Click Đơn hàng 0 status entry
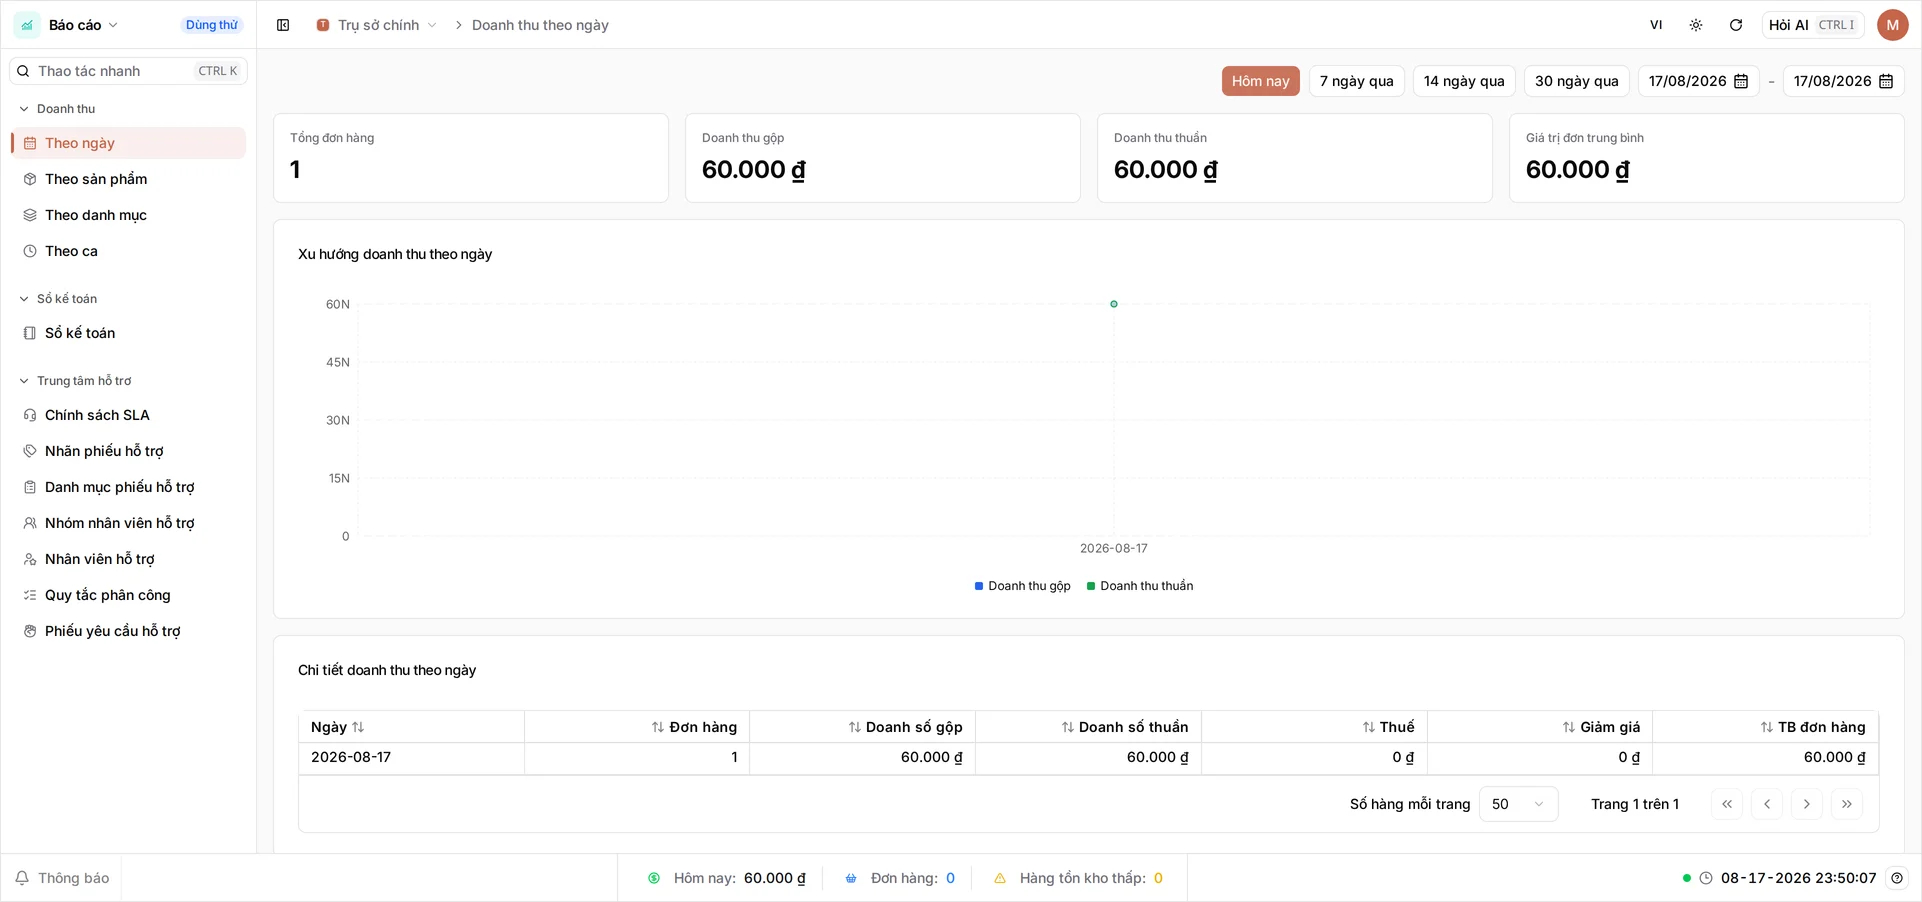This screenshot has height=902, width=1922. tap(900, 878)
